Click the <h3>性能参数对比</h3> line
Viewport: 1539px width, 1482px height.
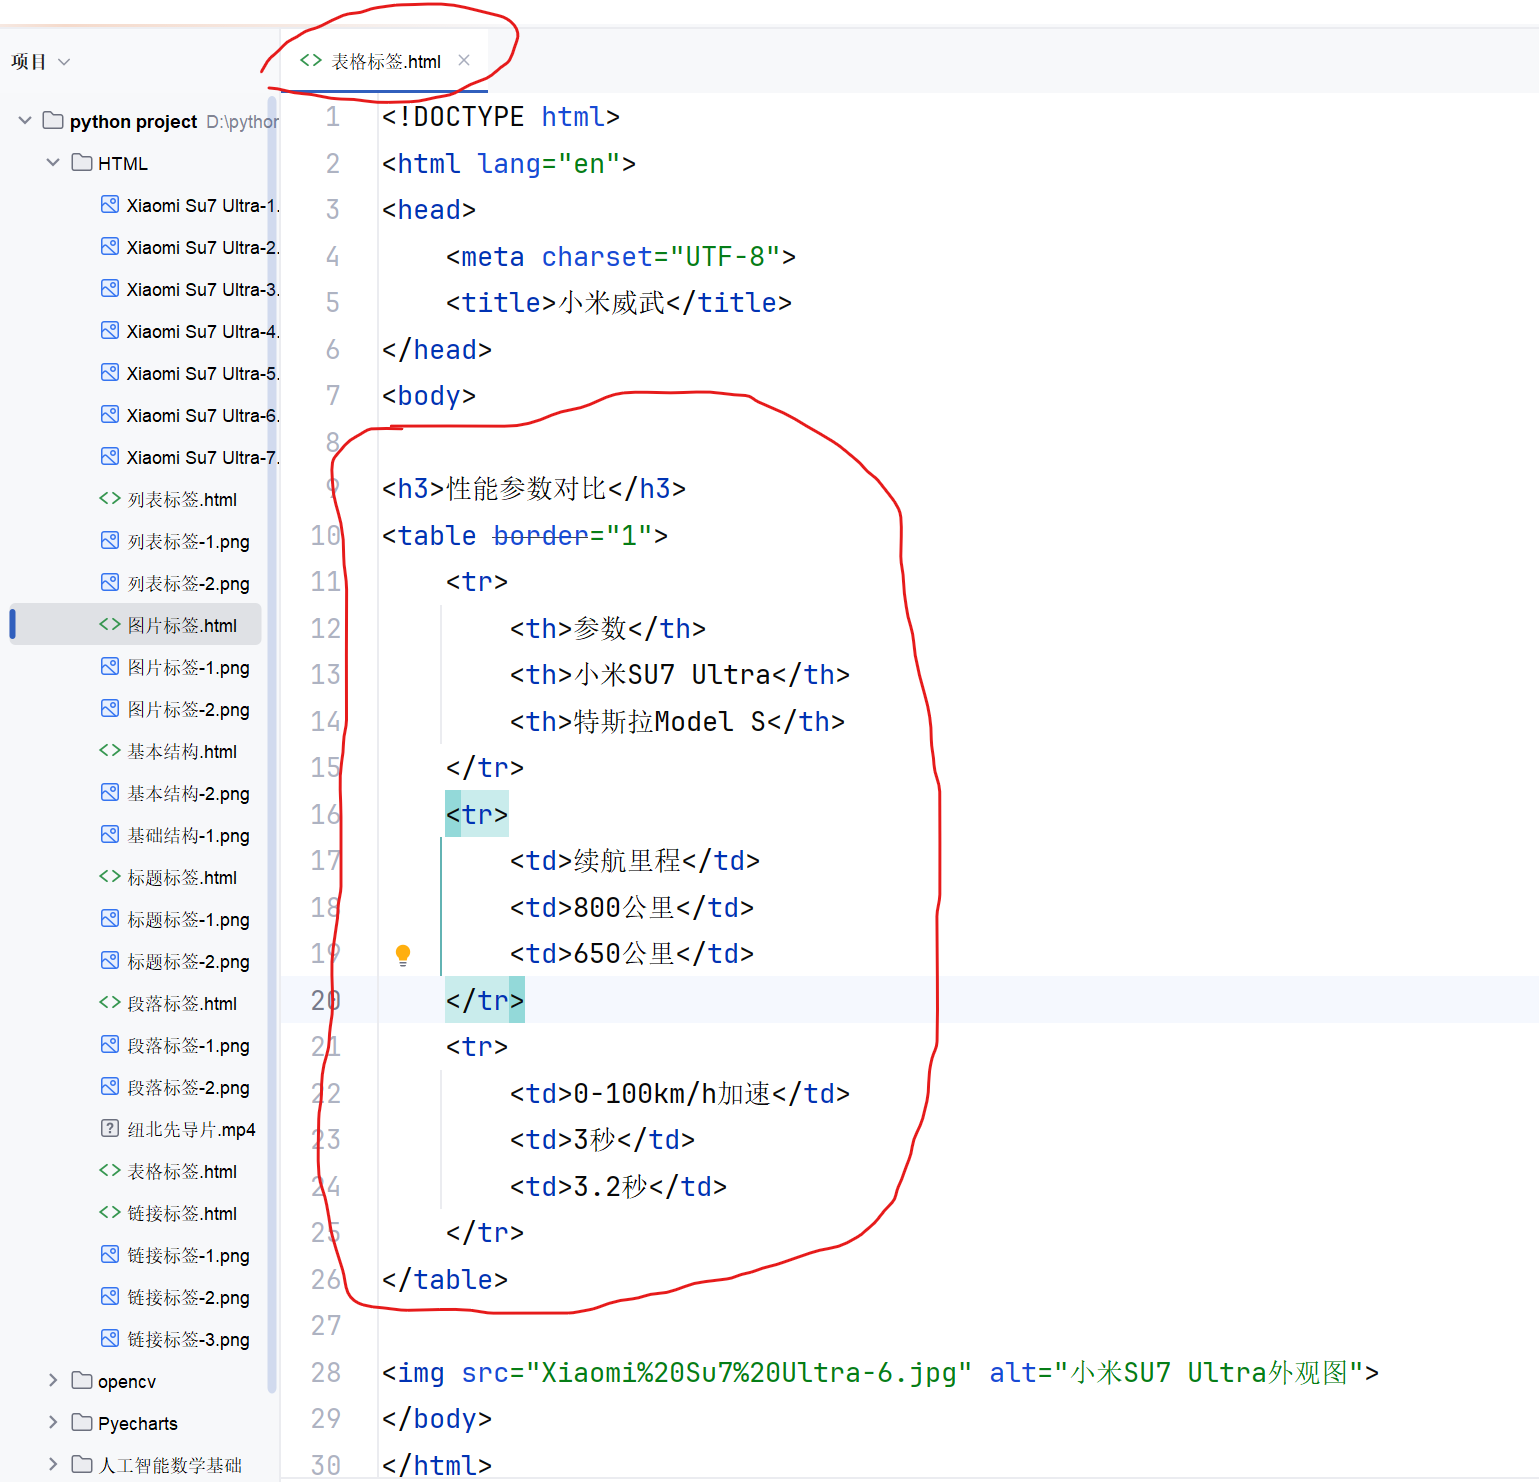click(x=534, y=488)
